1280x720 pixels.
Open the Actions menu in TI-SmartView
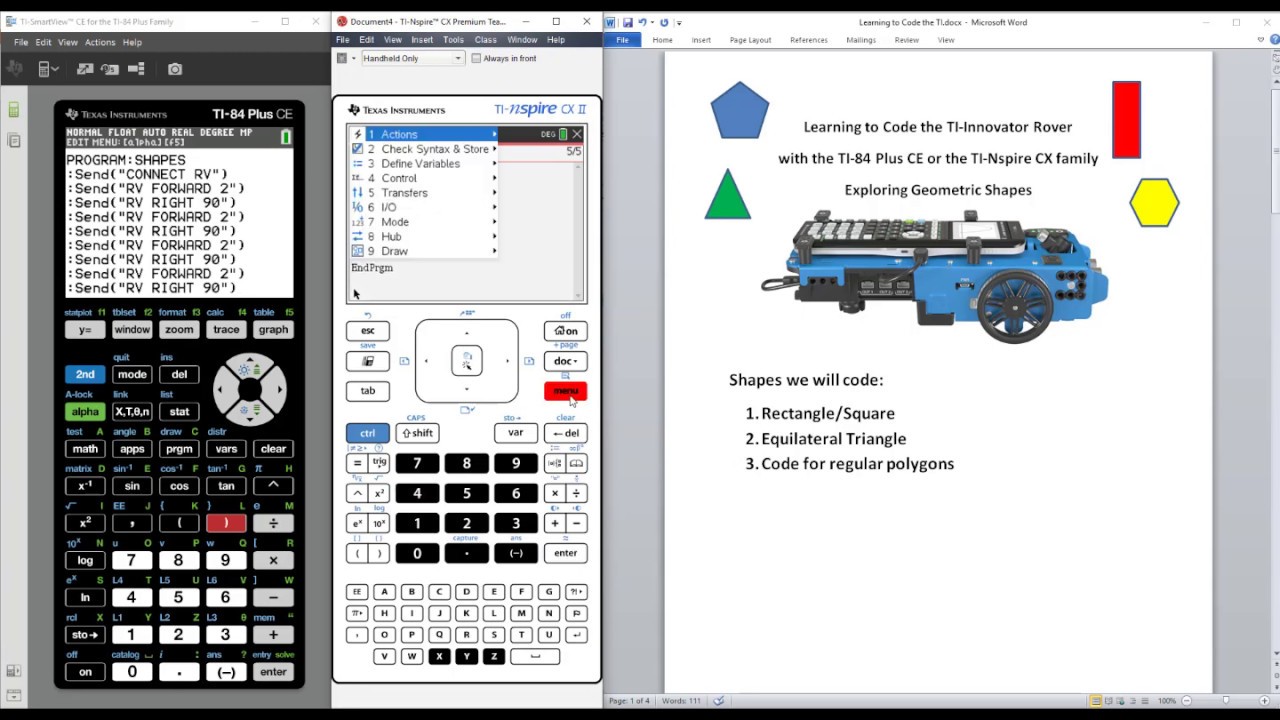pyautogui.click(x=100, y=42)
